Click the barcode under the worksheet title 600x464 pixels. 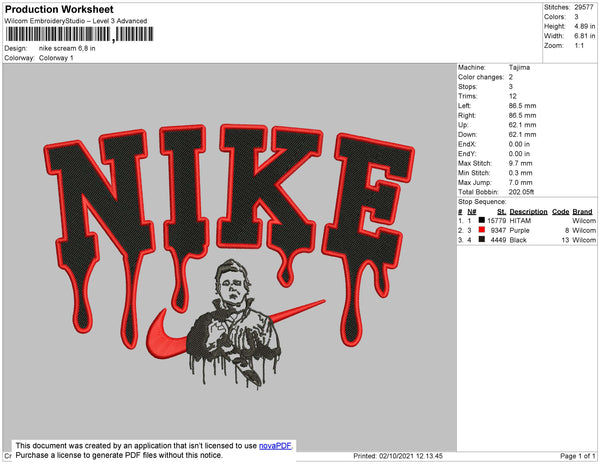(79, 34)
